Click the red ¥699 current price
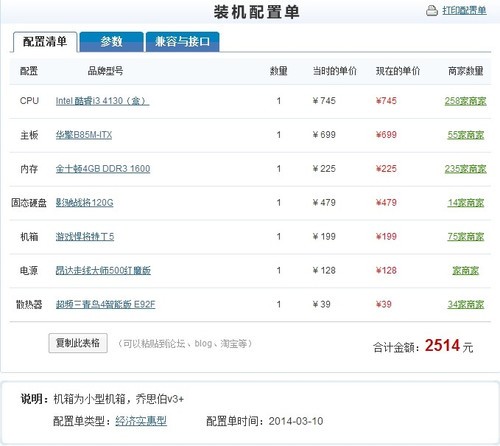Screen dimensions: 500x446 pyautogui.click(x=386, y=135)
